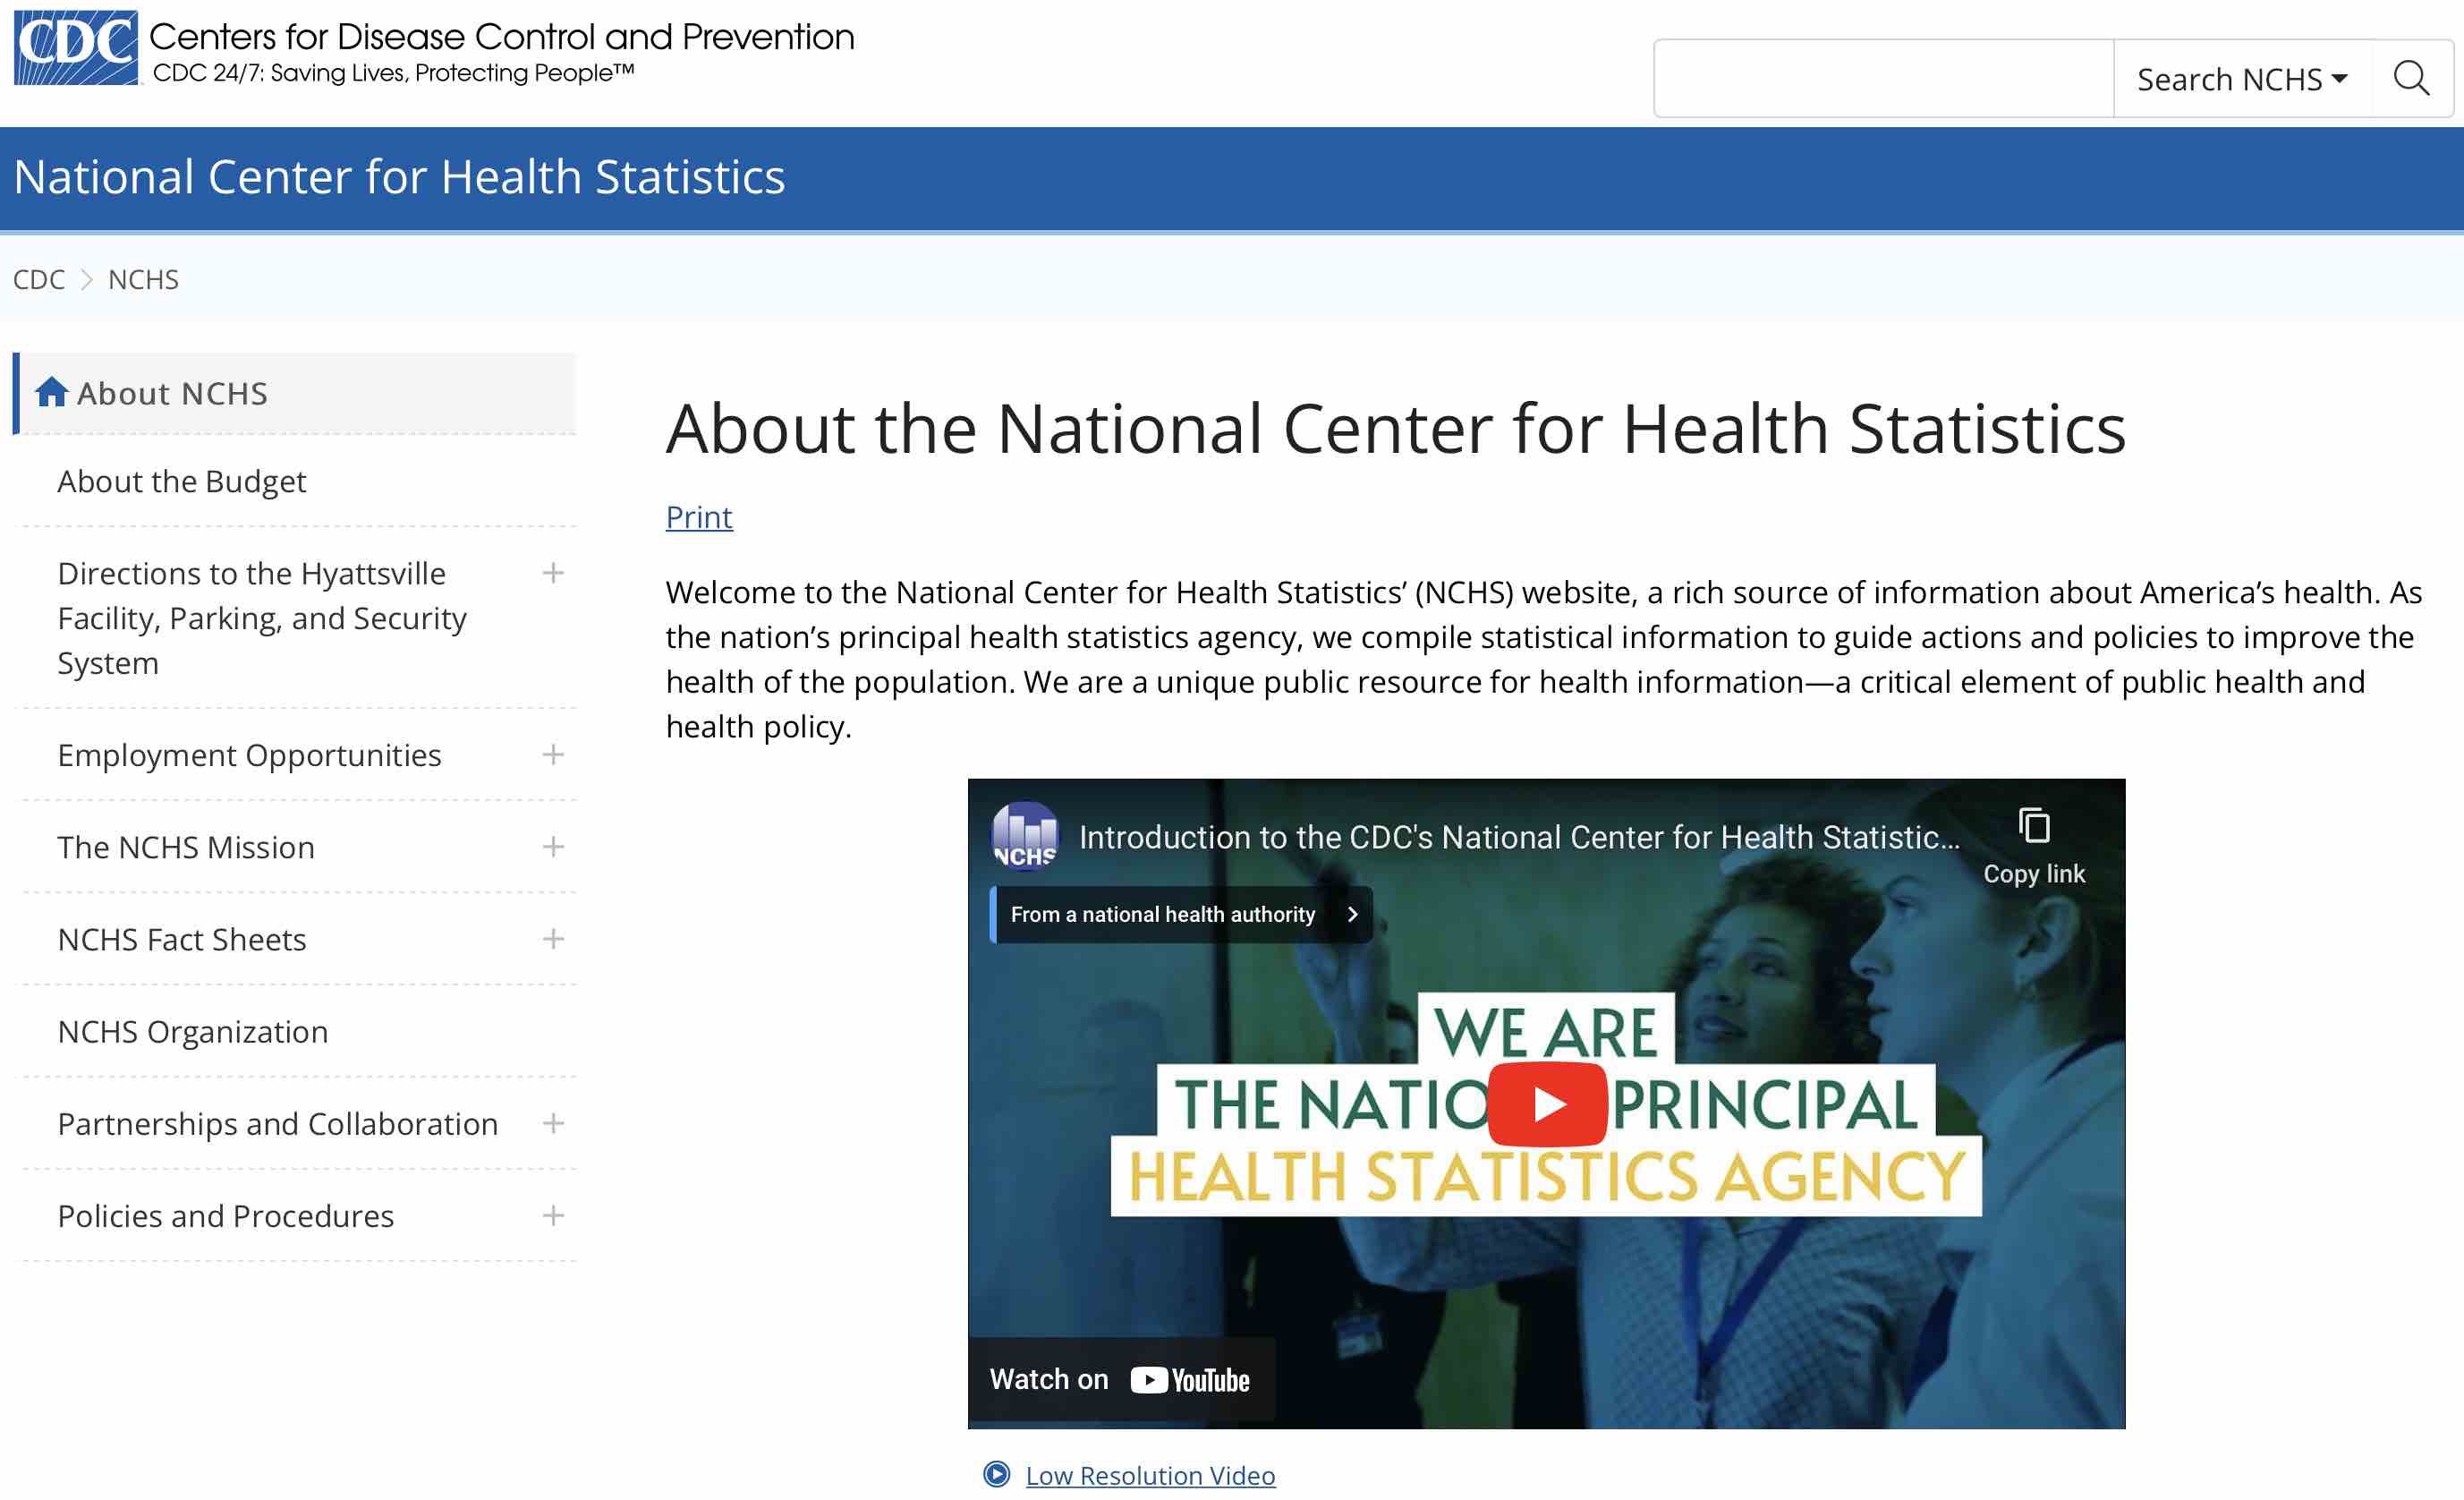Expand The NCHS Mission section
Image resolution: width=2464 pixels, height=1500 pixels.
coord(553,847)
